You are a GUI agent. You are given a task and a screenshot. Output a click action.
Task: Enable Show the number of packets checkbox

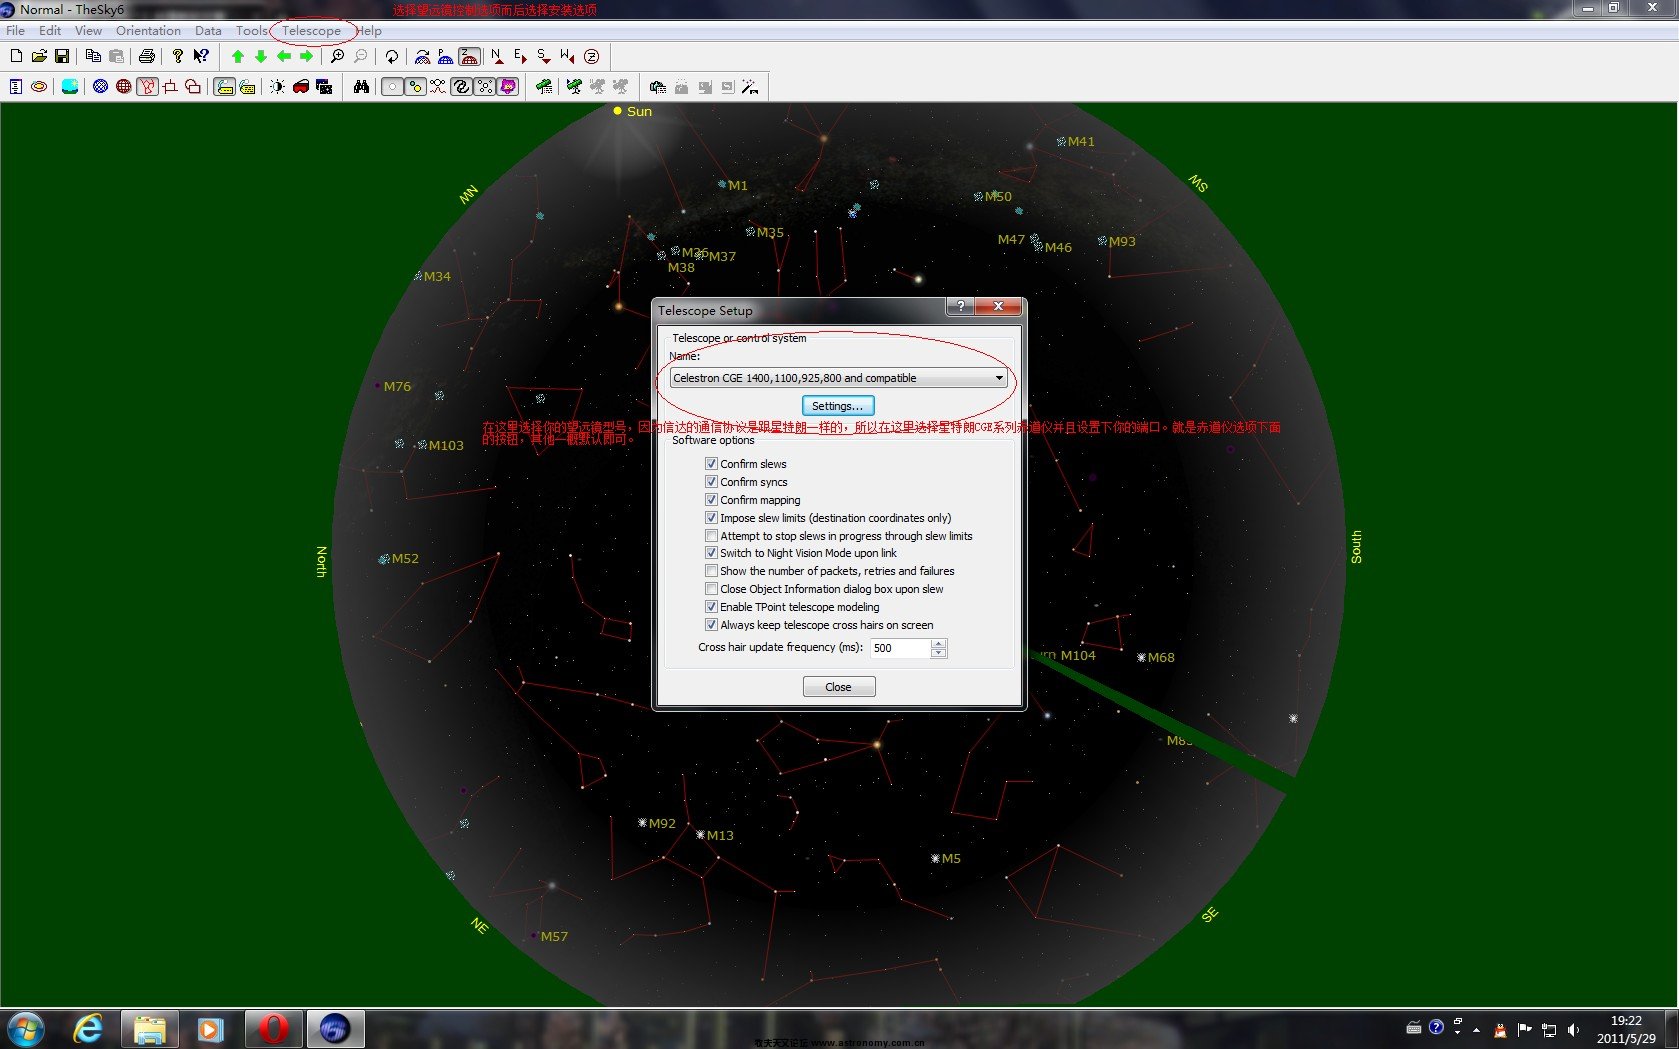[711, 571]
